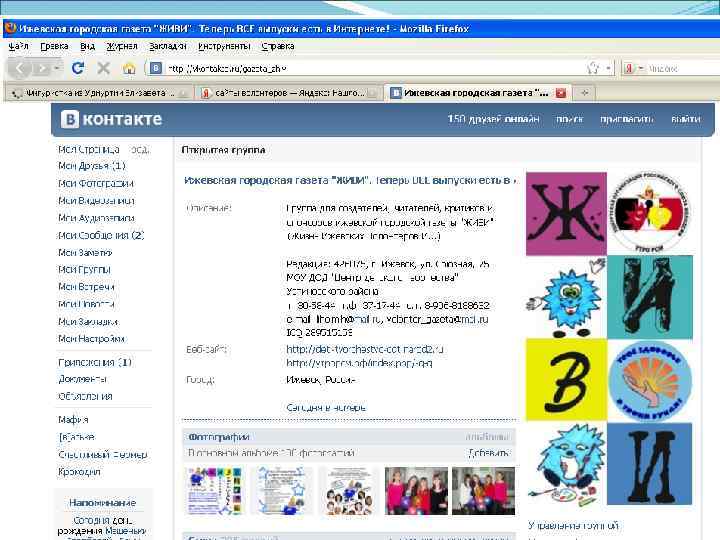The image size is (720, 540).
Task: Click Управление группой link below avatar
Action: 574,525
